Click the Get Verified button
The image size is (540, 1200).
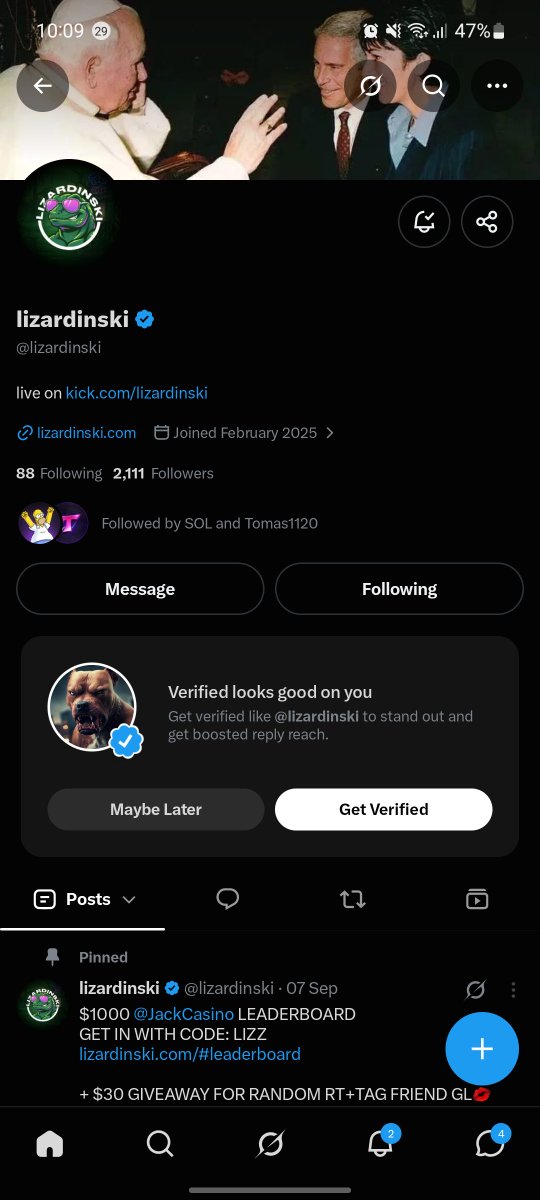pyautogui.click(x=383, y=809)
